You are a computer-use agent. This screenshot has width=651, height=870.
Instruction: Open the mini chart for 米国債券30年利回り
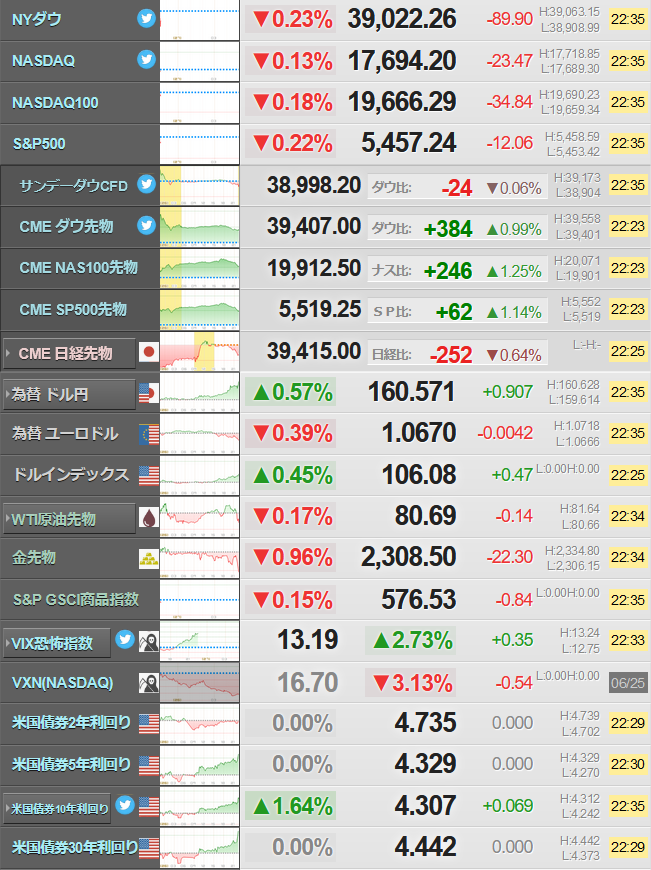coord(199,847)
